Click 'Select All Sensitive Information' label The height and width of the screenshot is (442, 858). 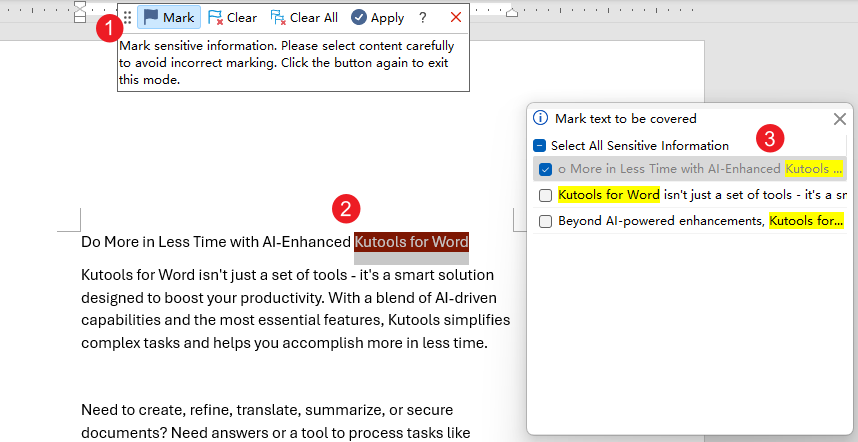(640, 146)
